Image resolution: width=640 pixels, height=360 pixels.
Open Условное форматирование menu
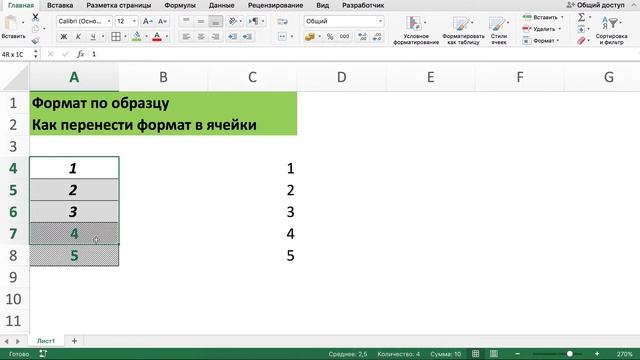point(416,30)
